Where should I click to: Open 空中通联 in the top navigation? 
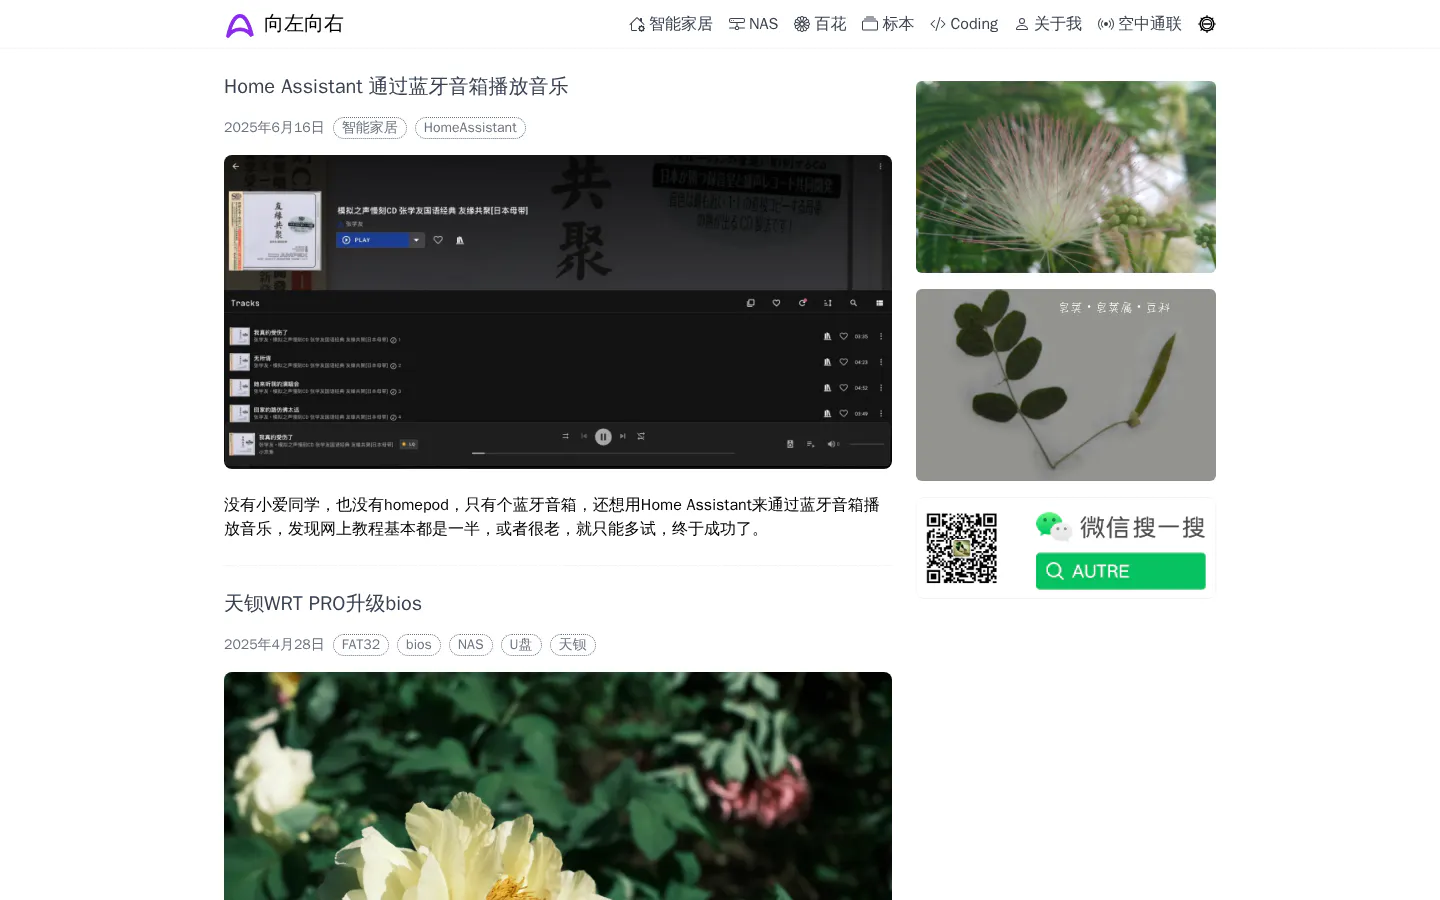(1140, 24)
